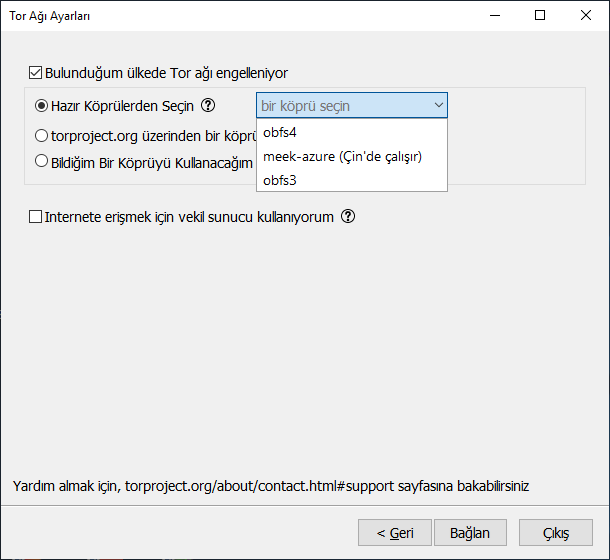Click help icon next to vekil sunucu option
Screen dimensions: 610x560
pos(348,216)
